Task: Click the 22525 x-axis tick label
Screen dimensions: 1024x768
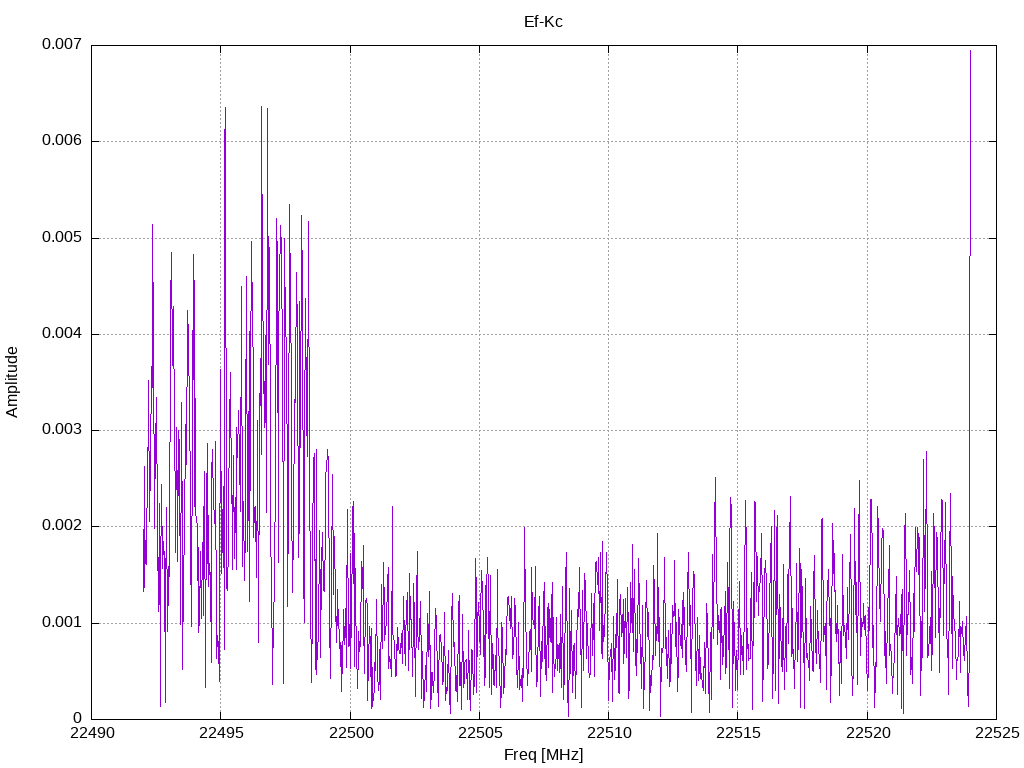Action: coord(997,733)
